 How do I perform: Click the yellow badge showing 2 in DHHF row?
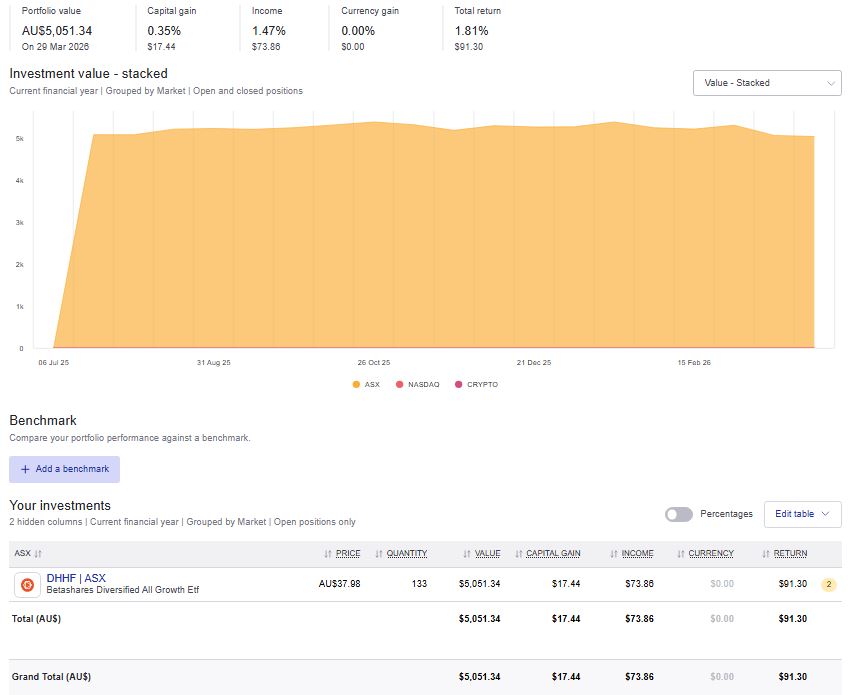pos(828,584)
